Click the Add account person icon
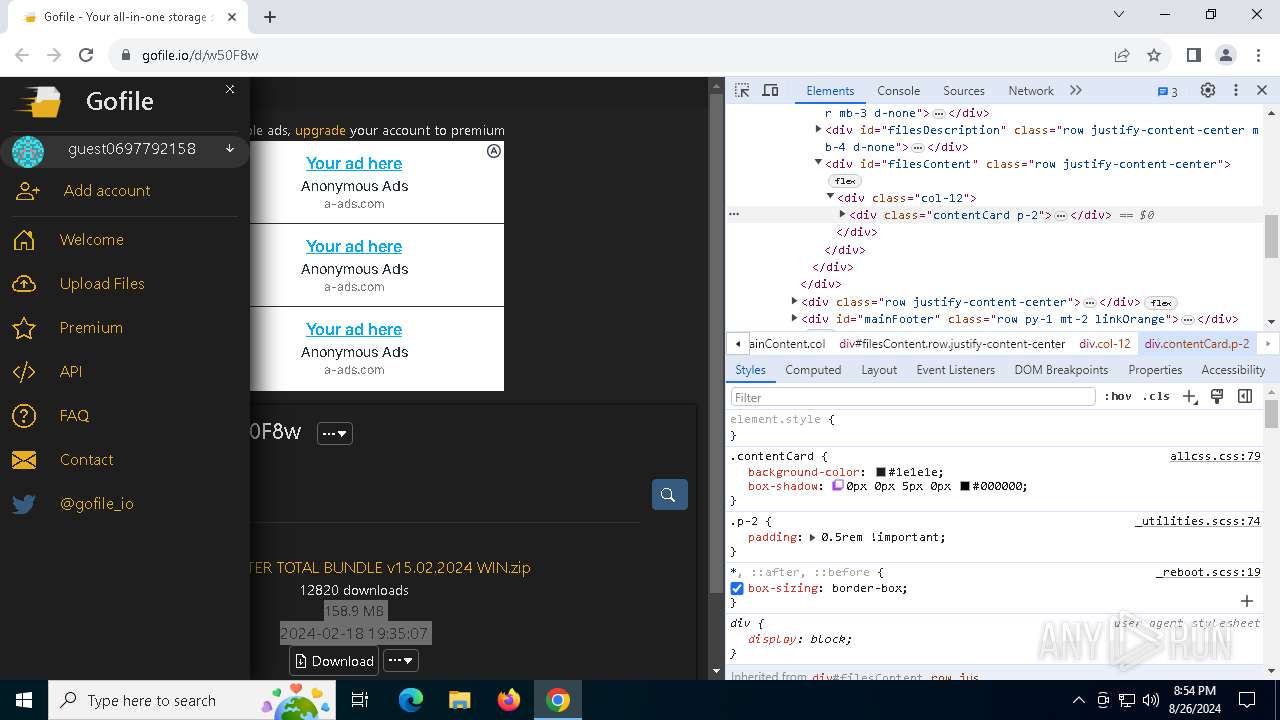The height and width of the screenshot is (720, 1280). [28, 191]
